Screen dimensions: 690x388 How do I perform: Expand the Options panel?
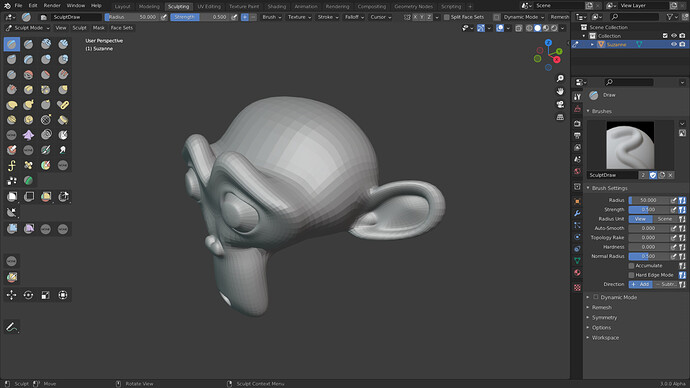(601, 328)
